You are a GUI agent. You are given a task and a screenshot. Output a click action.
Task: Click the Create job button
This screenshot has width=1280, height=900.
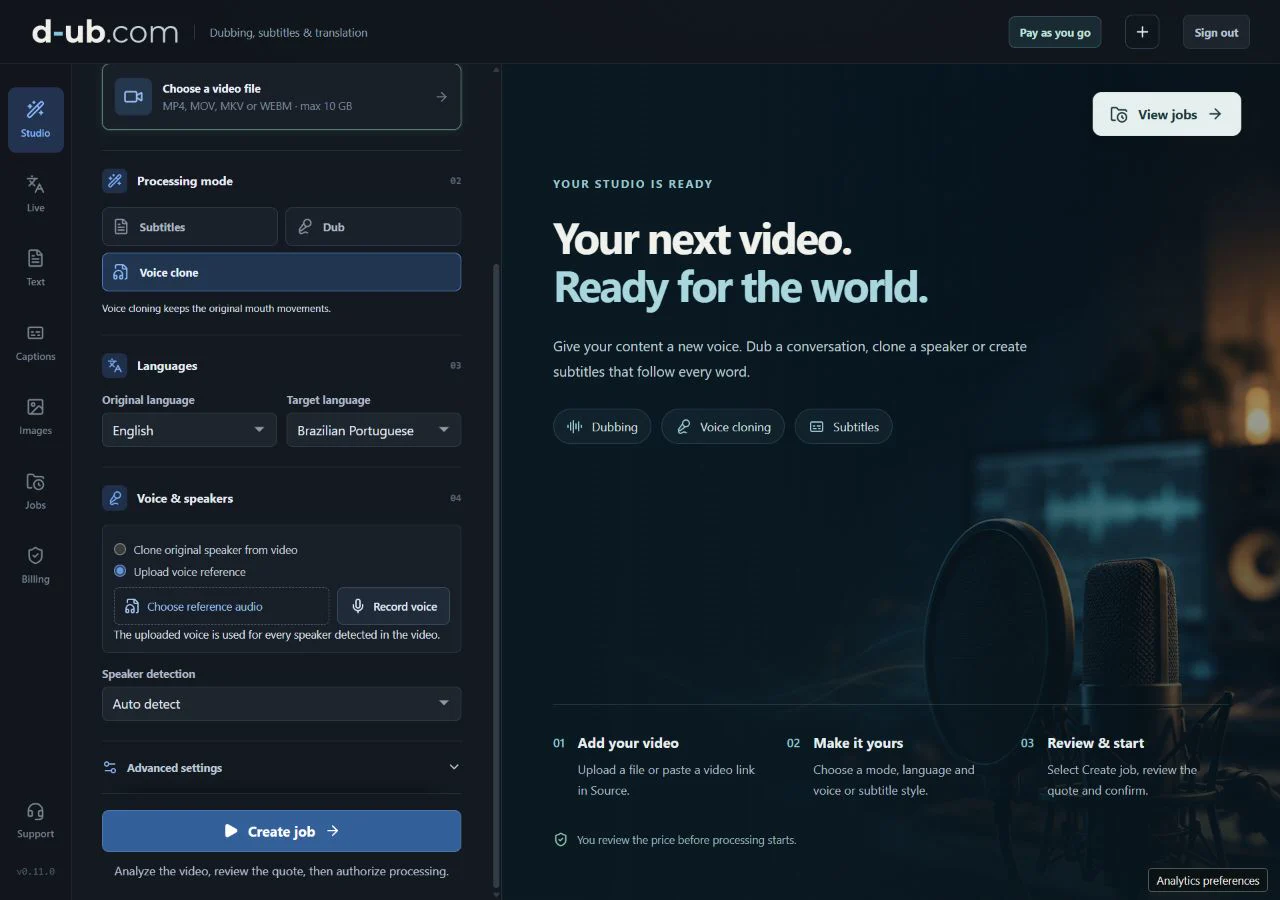tap(281, 831)
